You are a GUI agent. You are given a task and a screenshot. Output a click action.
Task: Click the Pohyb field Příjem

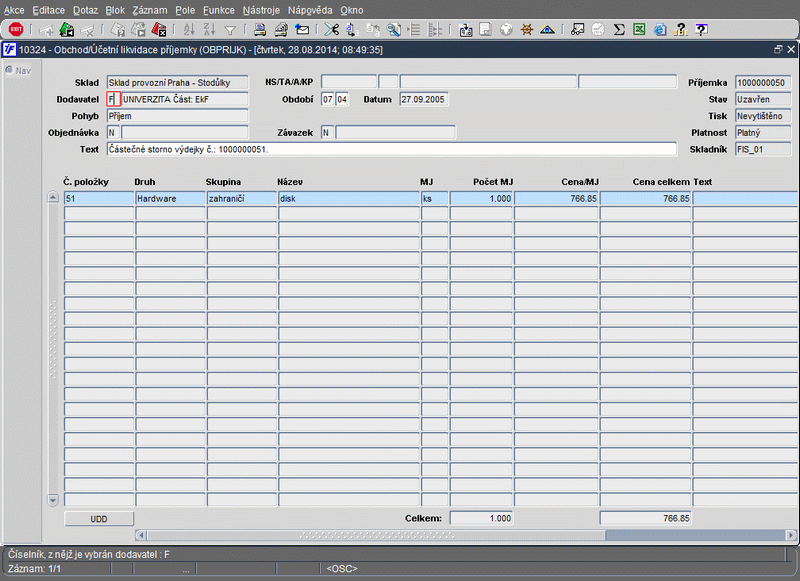tap(177, 116)
